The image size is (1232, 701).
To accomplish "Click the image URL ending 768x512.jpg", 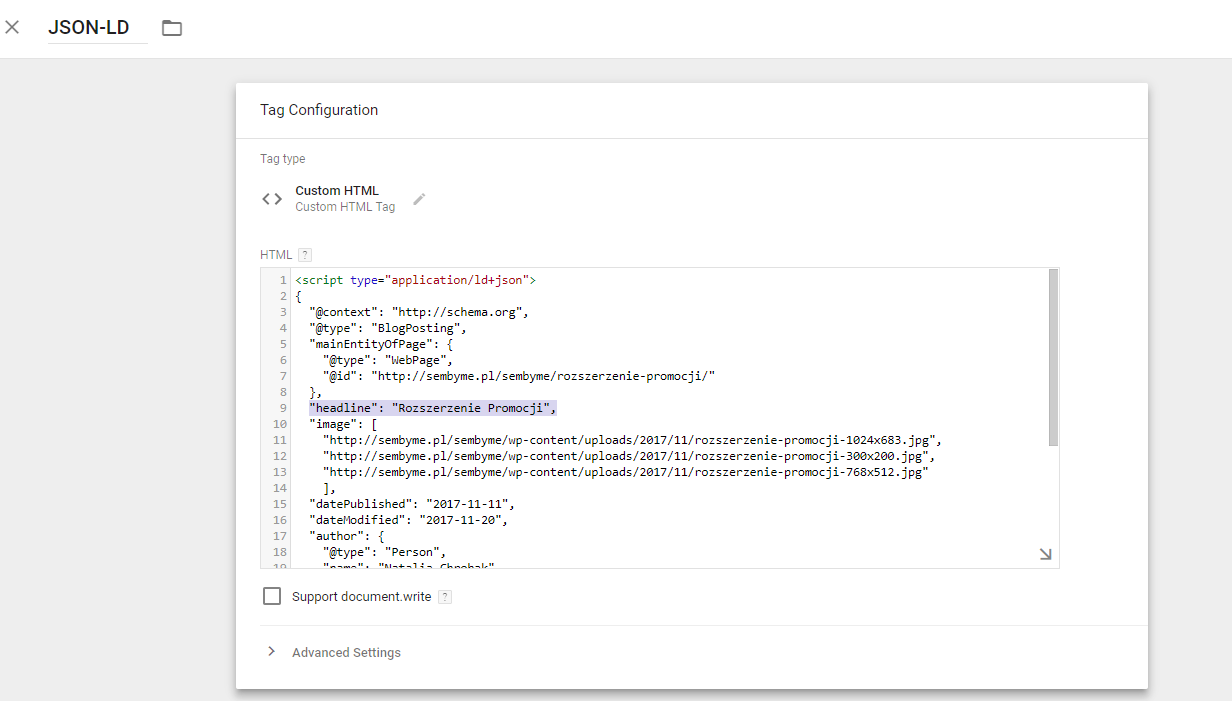I will tap(625, 472).
